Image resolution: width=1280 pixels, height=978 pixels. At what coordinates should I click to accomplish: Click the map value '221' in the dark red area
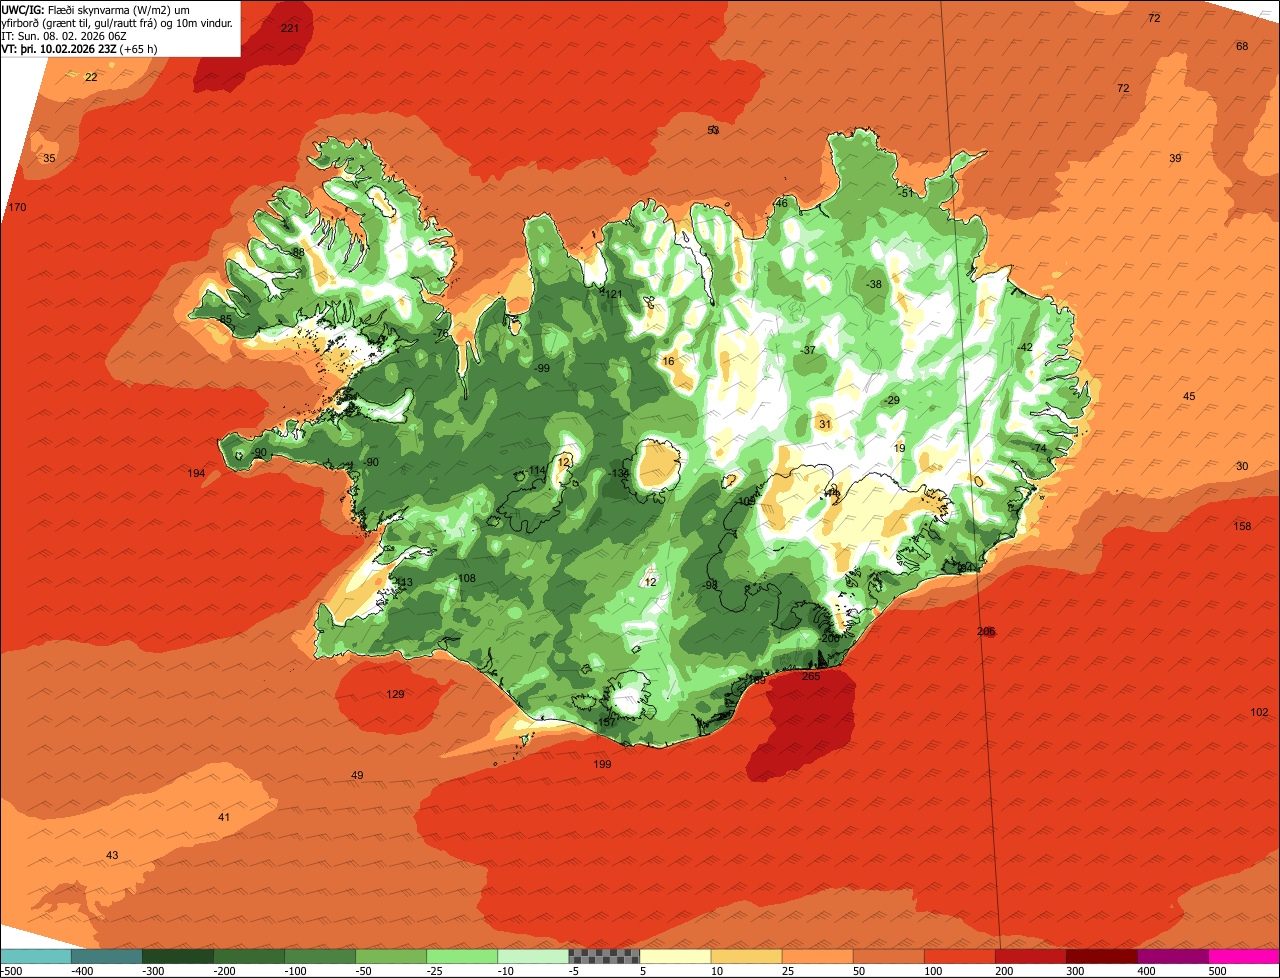290,28
